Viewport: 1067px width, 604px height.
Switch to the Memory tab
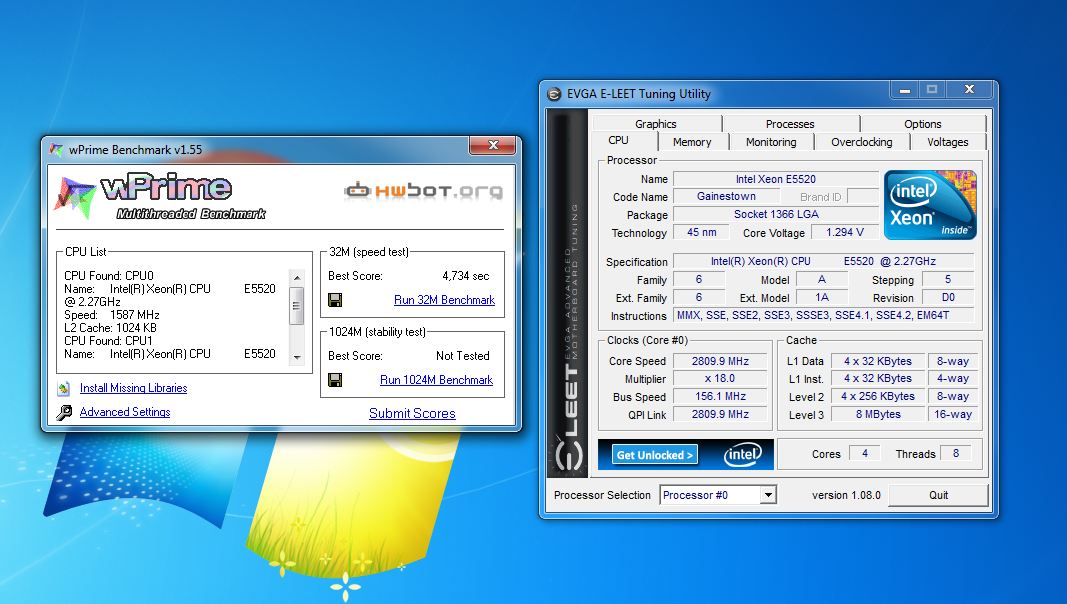pyautogui.click(x=692, y=141)
